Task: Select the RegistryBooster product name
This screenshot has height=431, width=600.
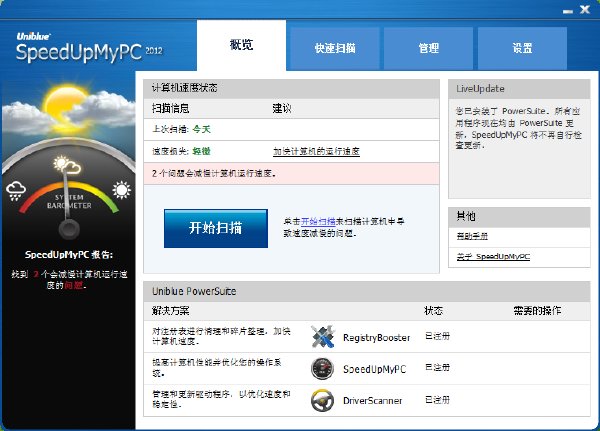Action: point(377,338)
